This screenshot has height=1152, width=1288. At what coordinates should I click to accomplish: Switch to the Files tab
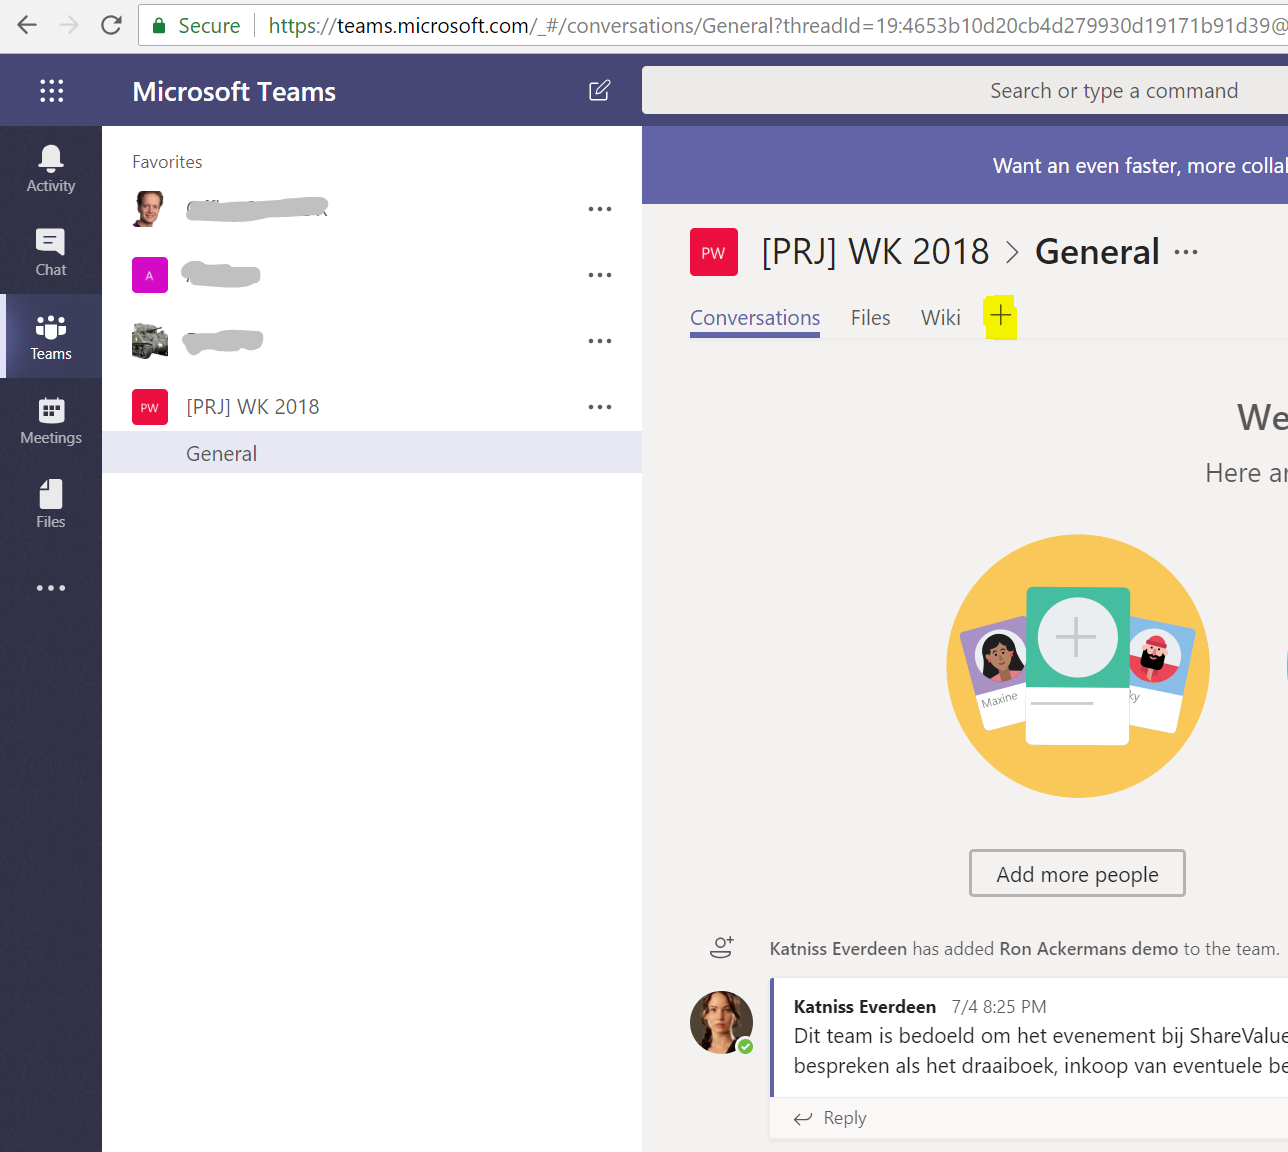pos(870,318)
